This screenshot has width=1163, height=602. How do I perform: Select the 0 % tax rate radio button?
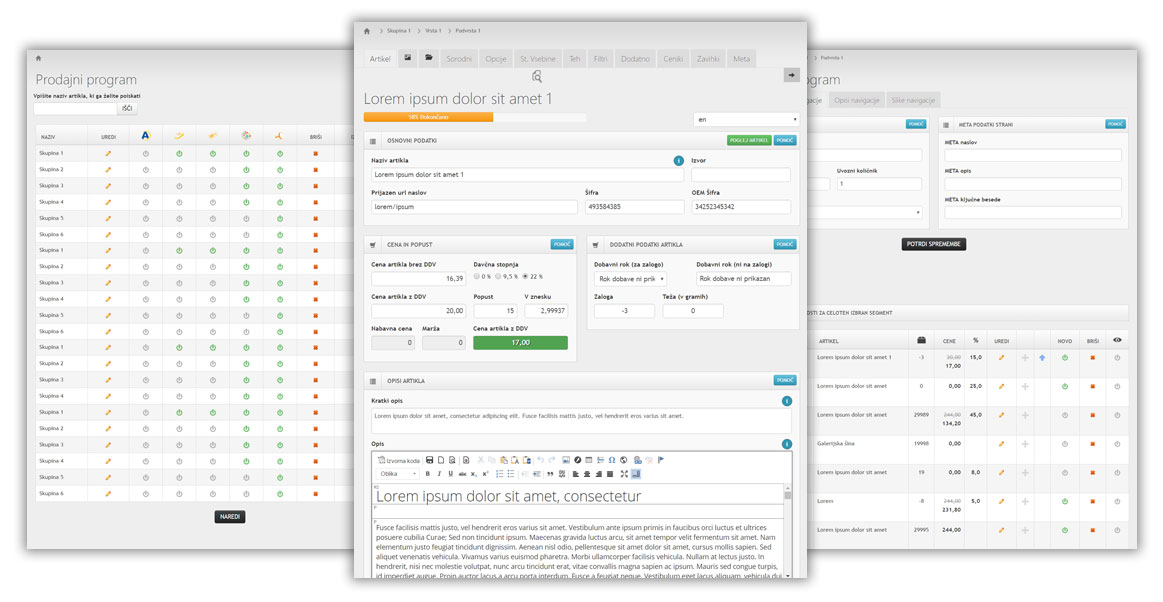click(477, 277)
